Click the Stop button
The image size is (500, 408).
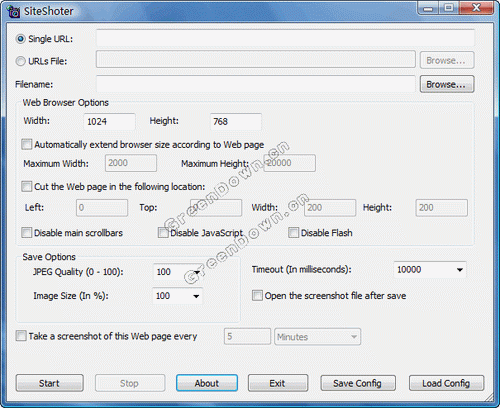[x=130, y=383]
